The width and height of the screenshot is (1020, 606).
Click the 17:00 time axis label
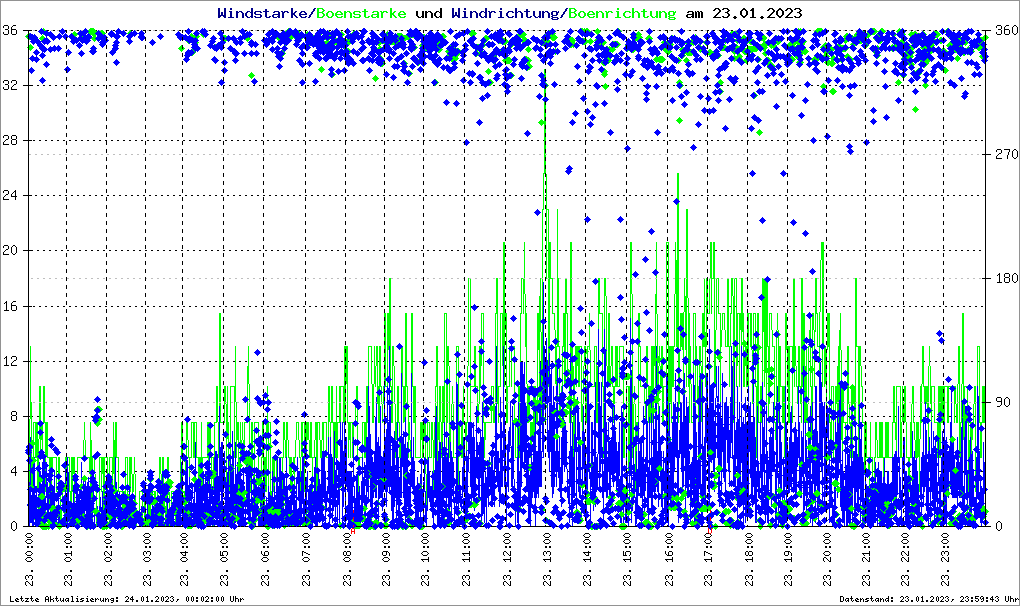pyautogui.click(x=709, y=559)
